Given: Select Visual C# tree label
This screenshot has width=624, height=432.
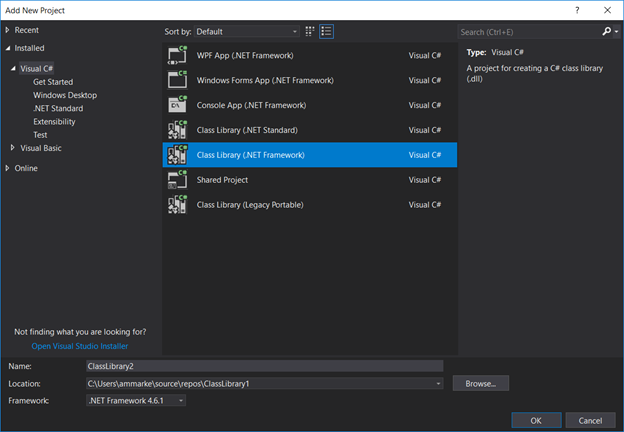Looking at the screenshot, I should [x=37, y=68].
